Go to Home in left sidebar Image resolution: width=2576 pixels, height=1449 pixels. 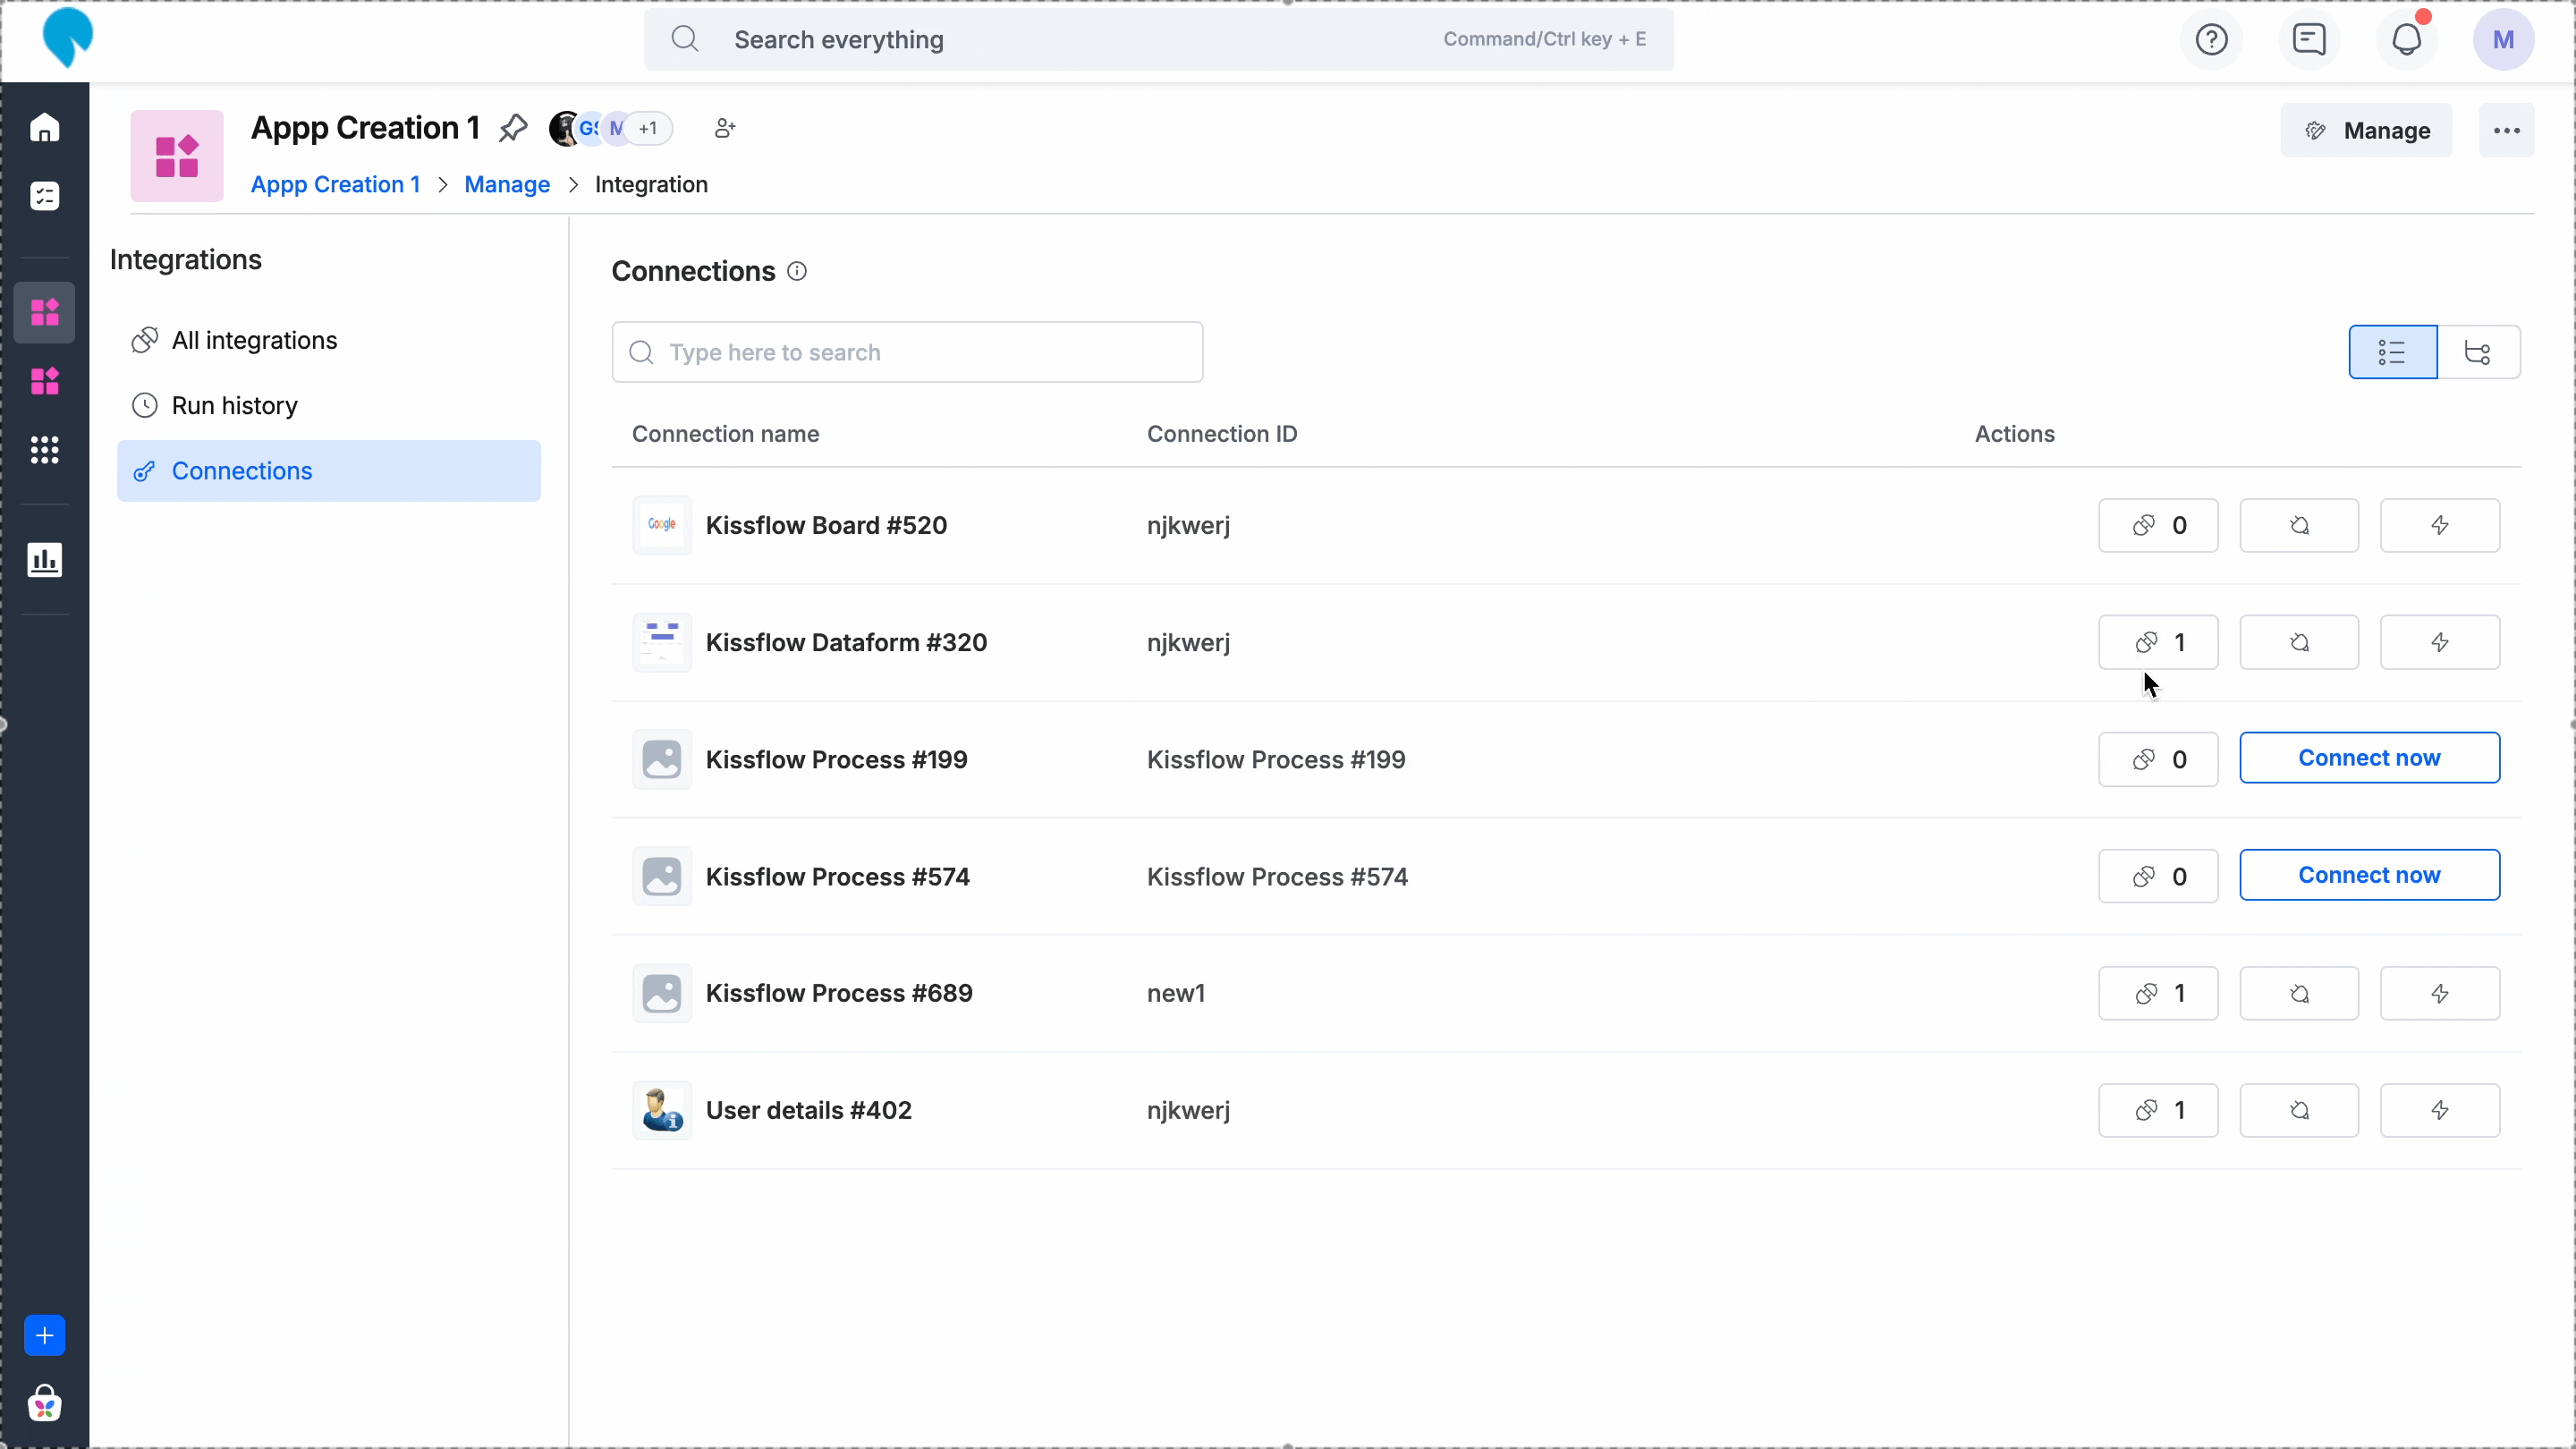click(45, 128)
